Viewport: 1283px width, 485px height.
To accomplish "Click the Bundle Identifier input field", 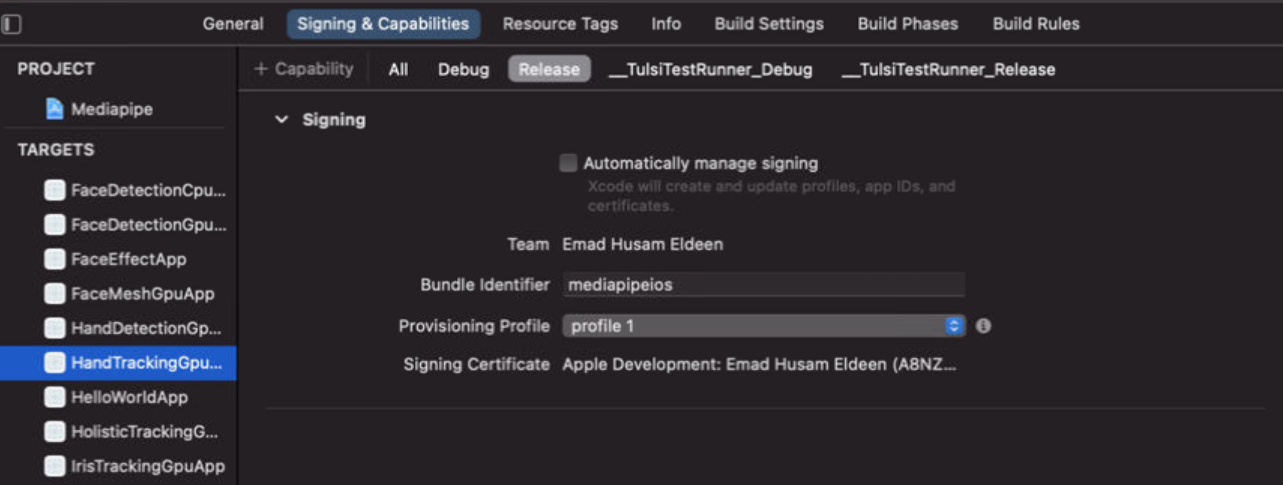I will pyautogui.click(x=763, y=285).
